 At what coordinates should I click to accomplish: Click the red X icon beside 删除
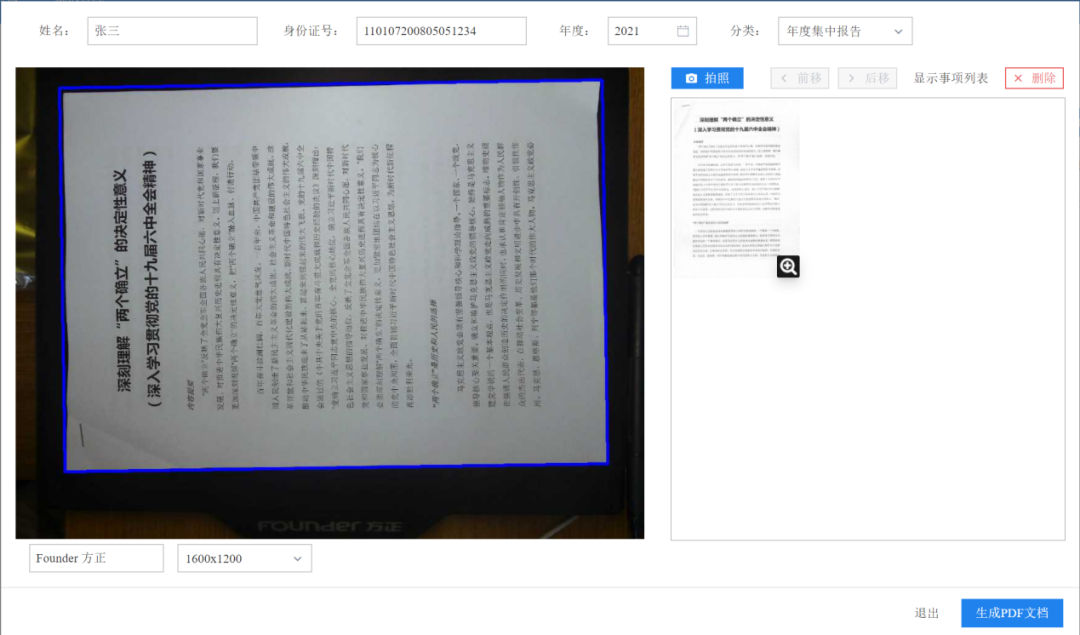point(1018,78)
